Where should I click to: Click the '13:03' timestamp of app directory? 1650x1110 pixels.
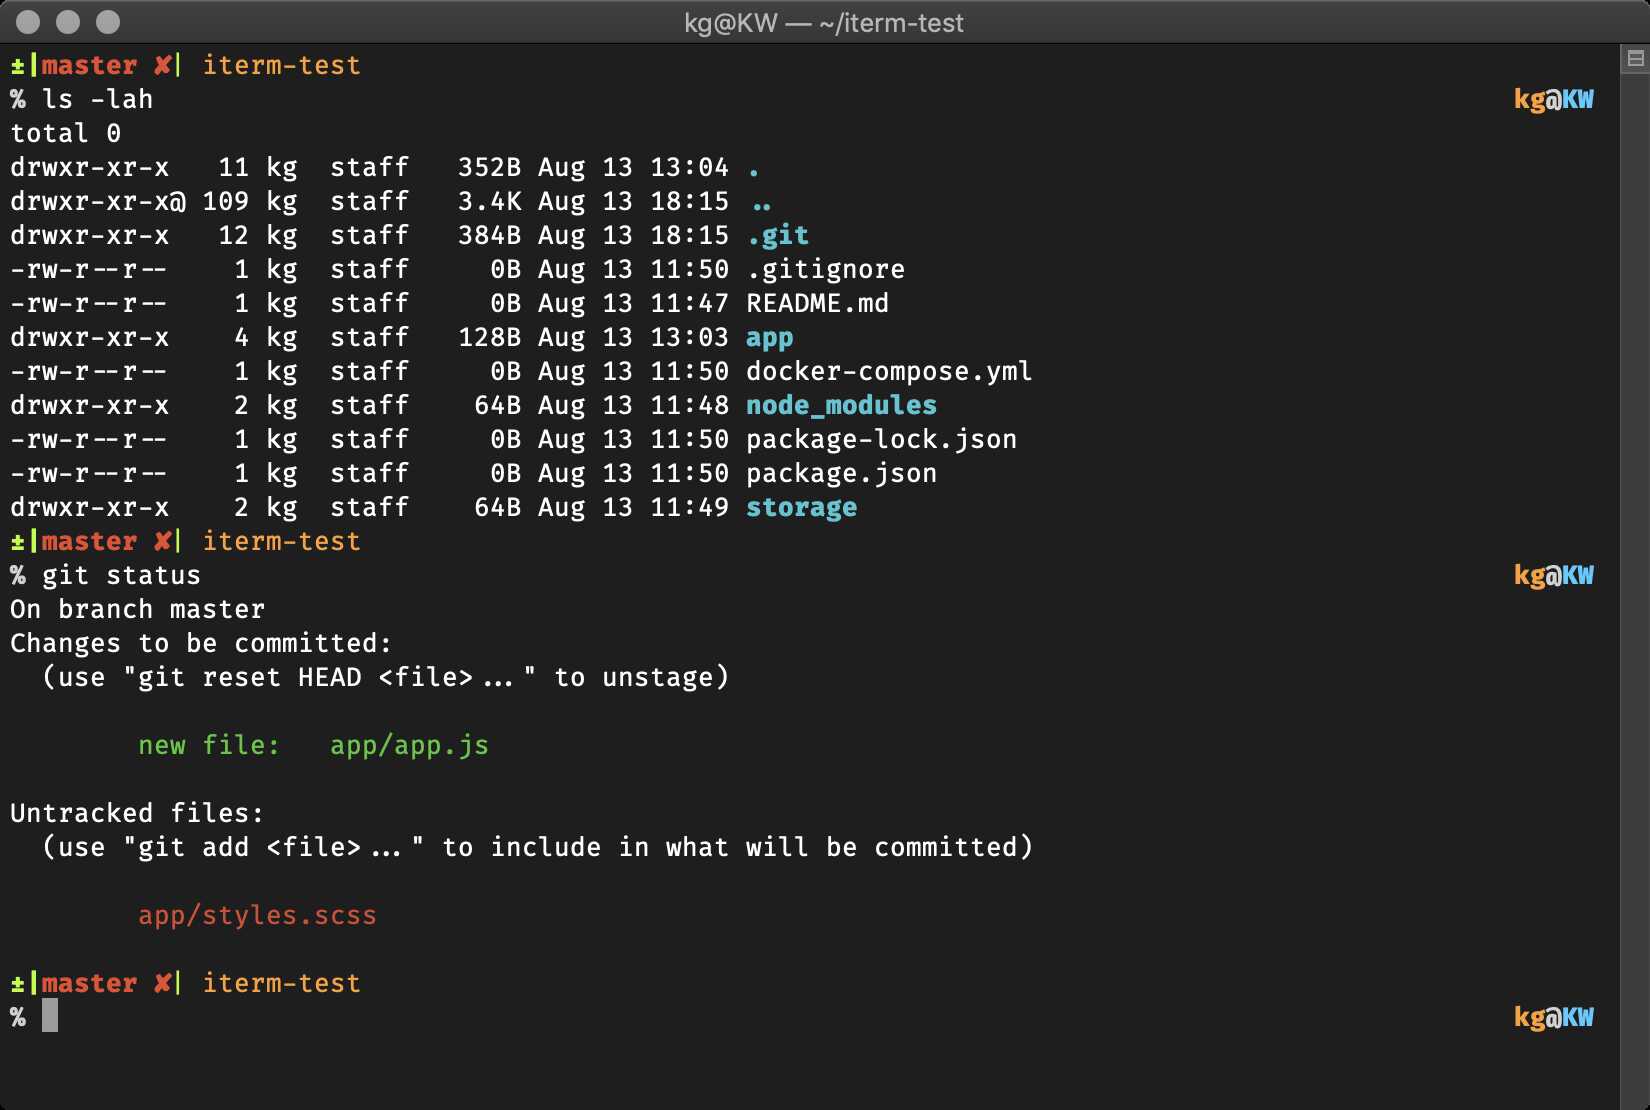pyautogui.click(x=690, y=337)
